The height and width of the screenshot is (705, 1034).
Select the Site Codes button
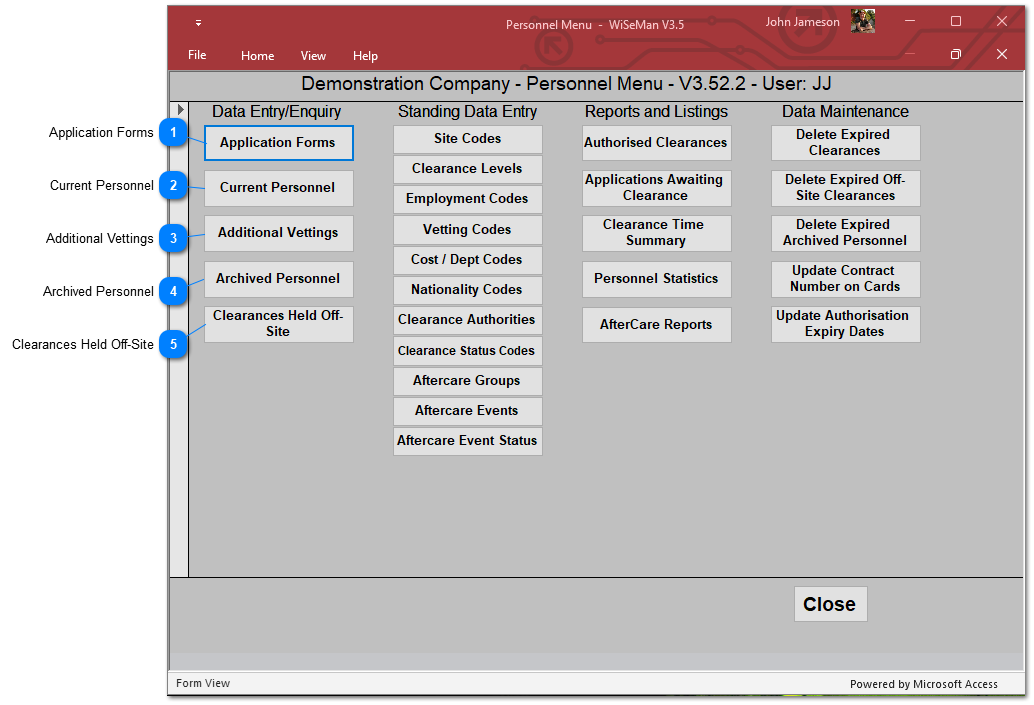pyautogui.click(x=467, y=139)
